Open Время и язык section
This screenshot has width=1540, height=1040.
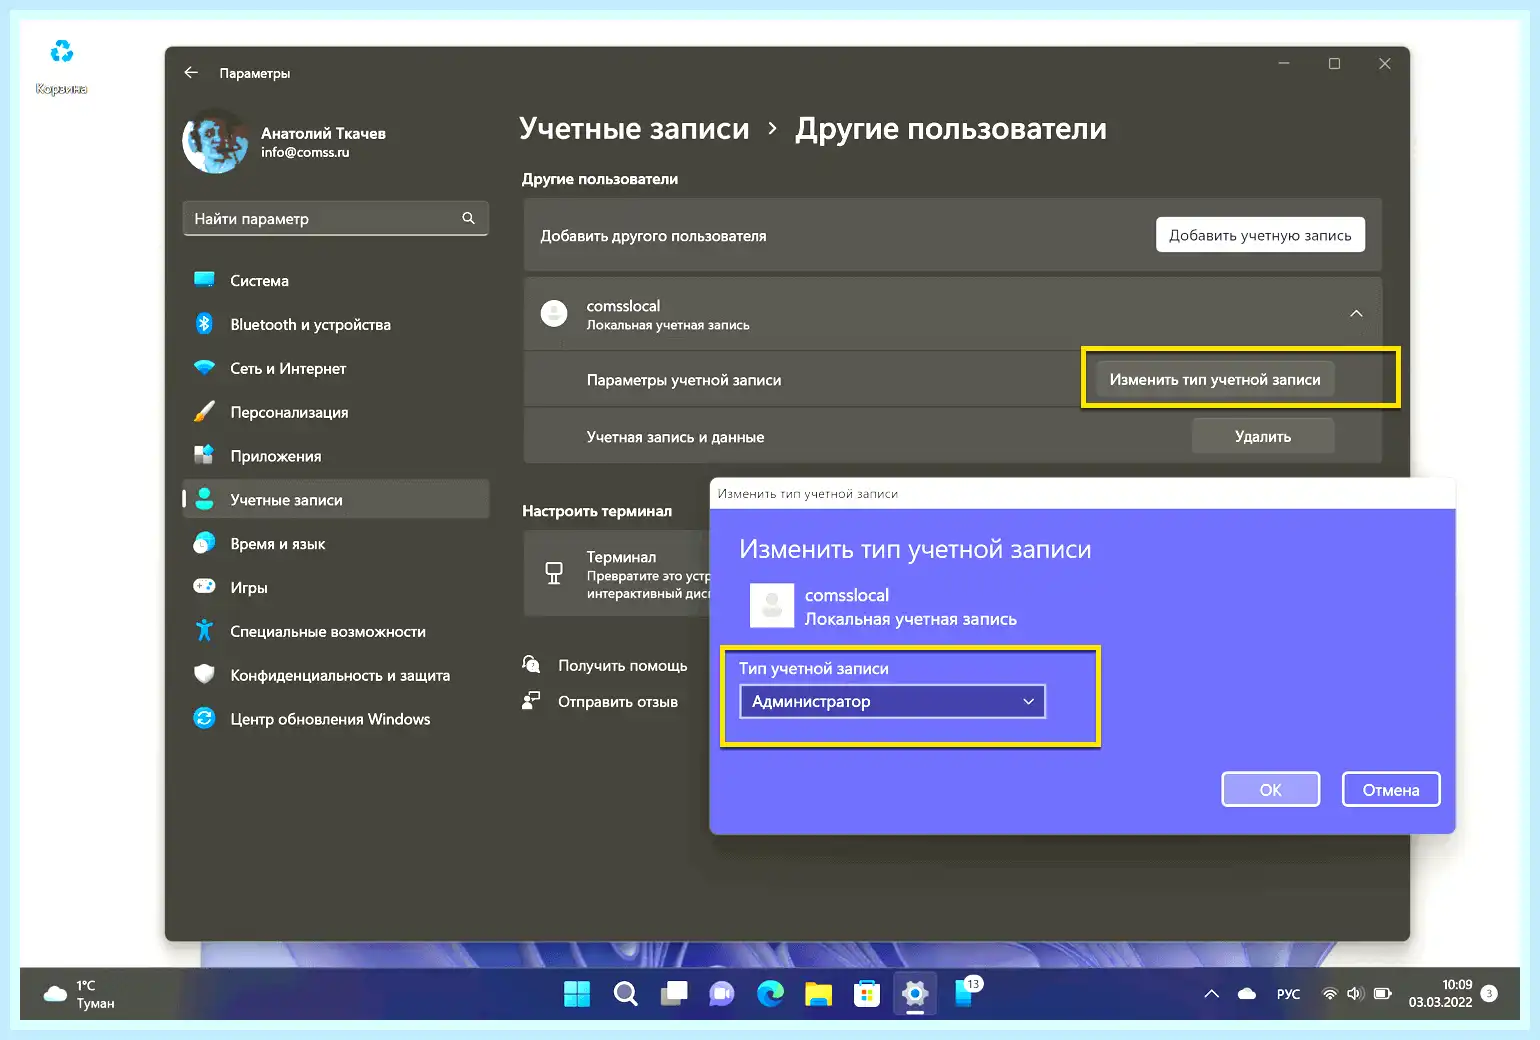pyautogui.click(x=335, y=544)
